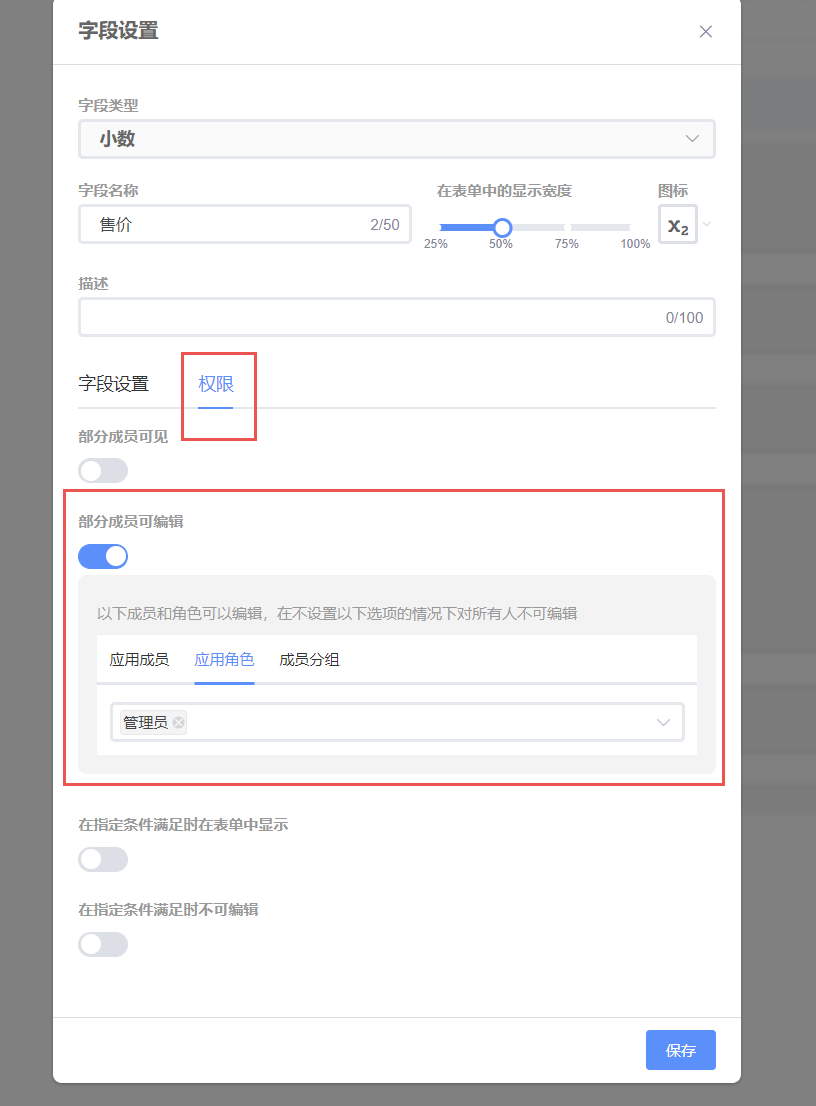The width and height of the screenshot is (816, 1106).
Task: Click the 字段名称 input containing 售价
Action: coord(230,225)
